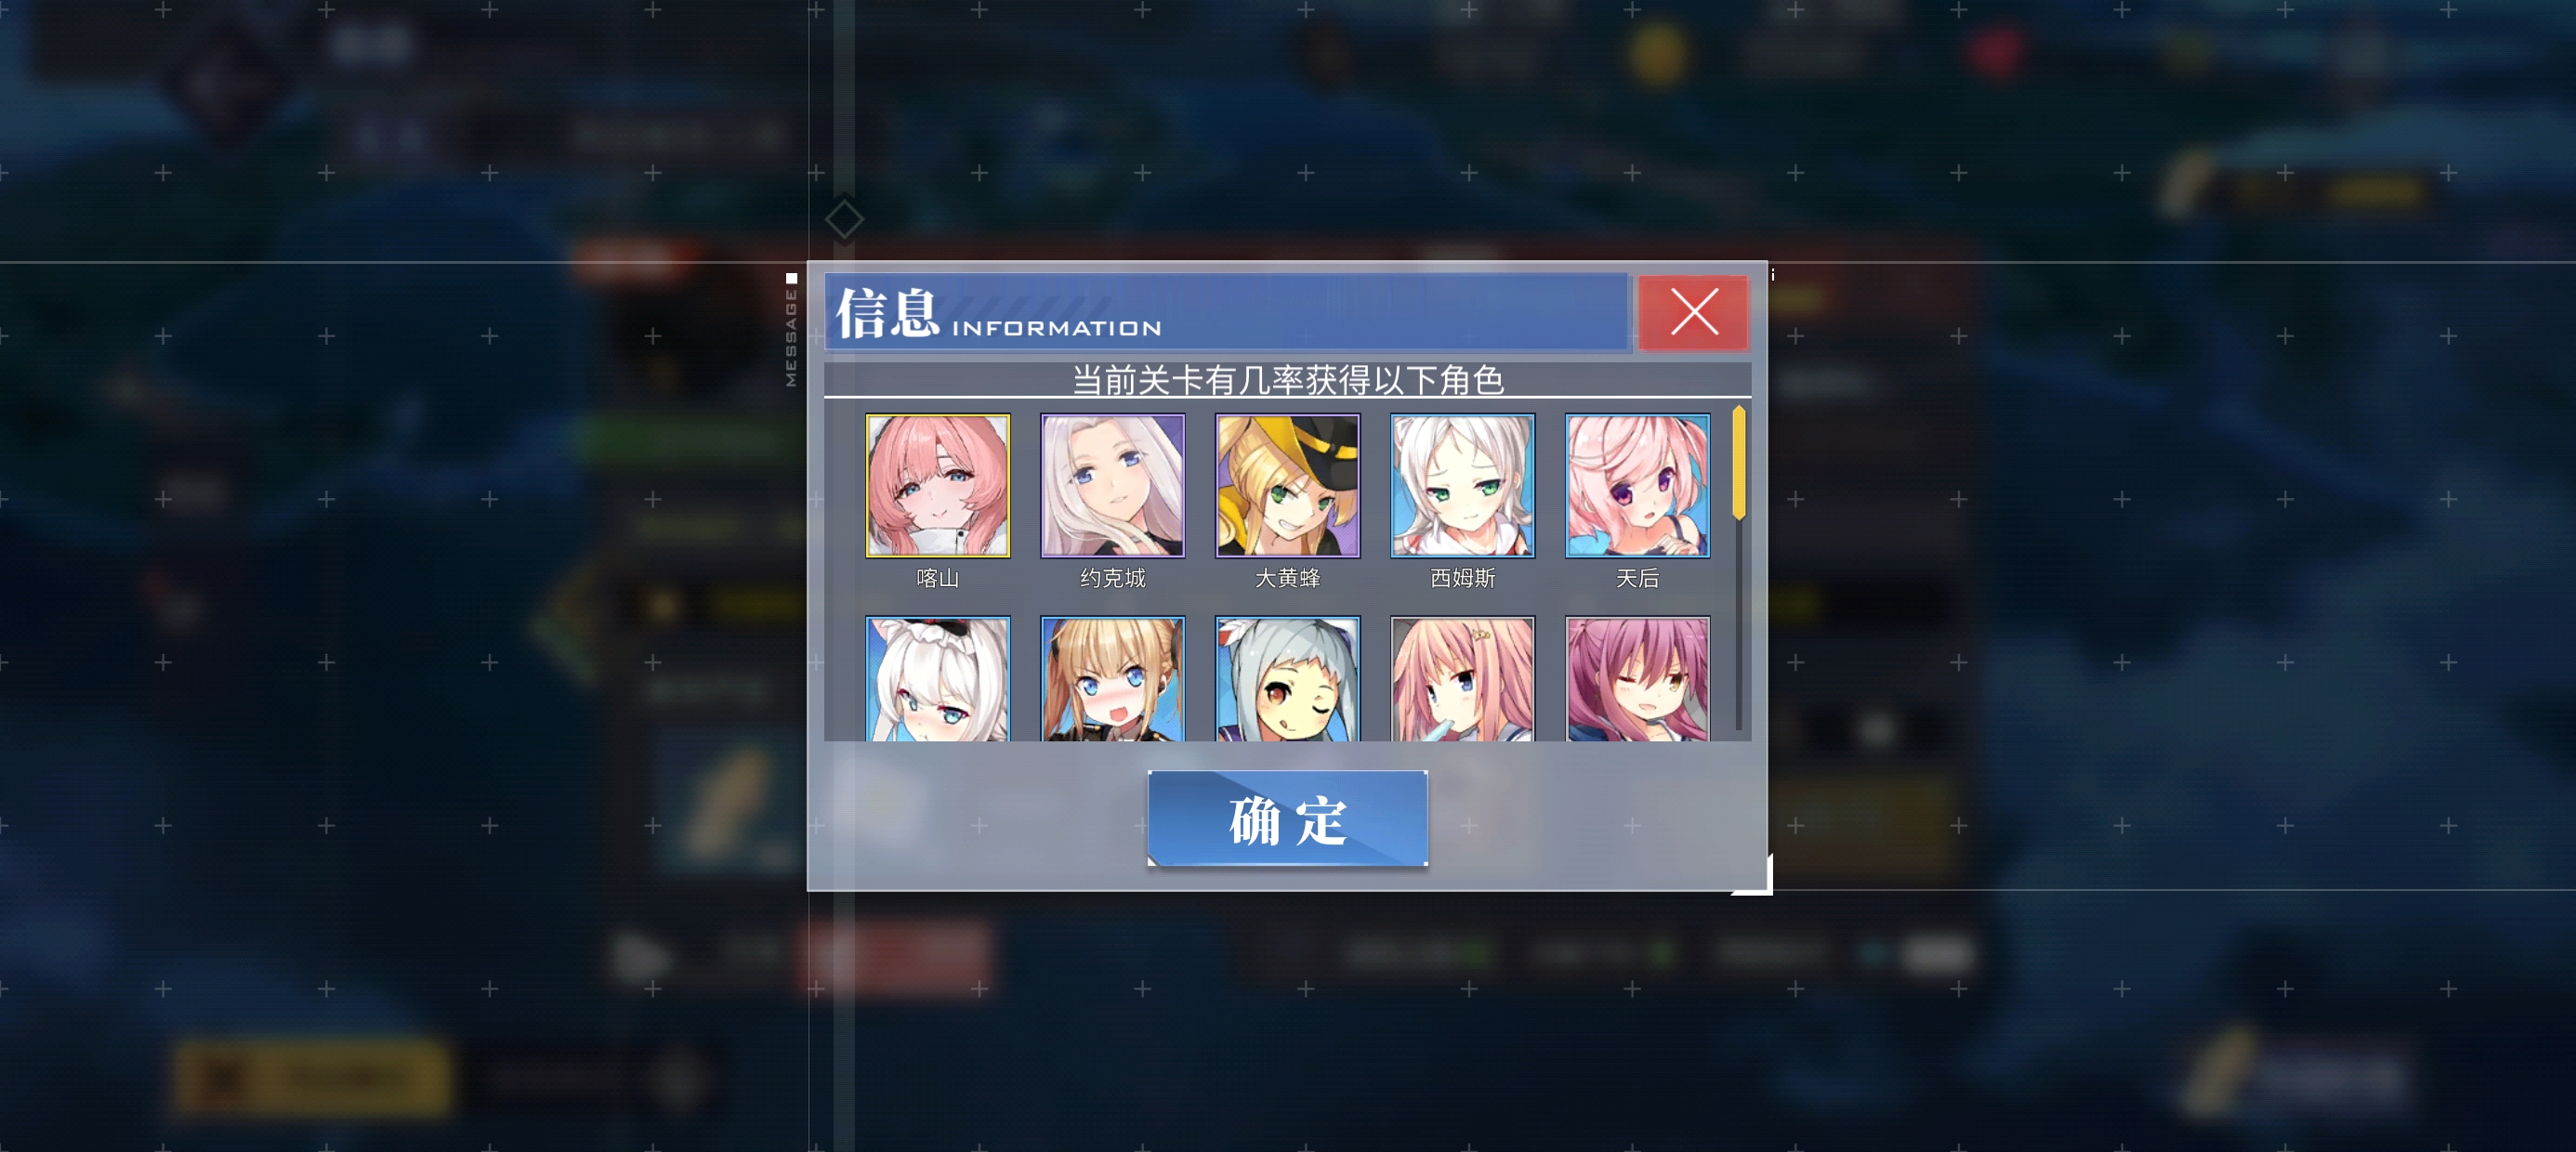
Task: Click pink-haired girl with popsicle portrait
Action: click(x=1462, y=678)
